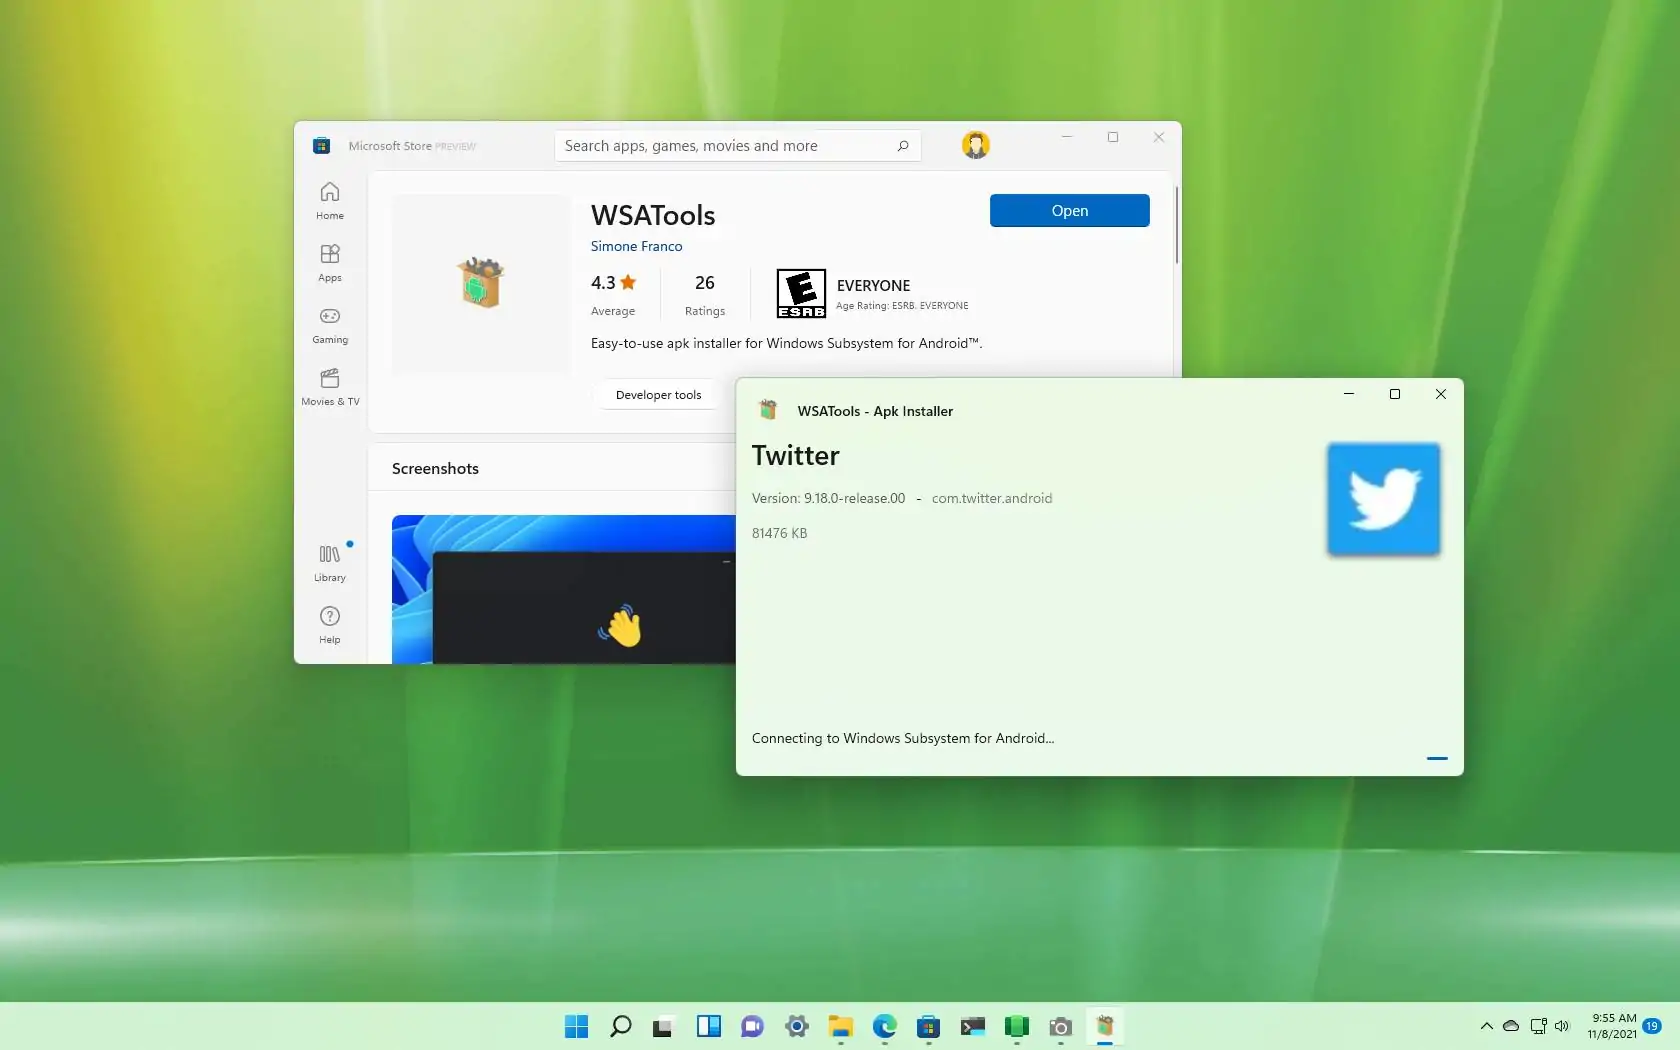Screen dimensions: 1680x1050
Task: Open the Camera app taskbar icon
Action: [x=1061, y=1026]
